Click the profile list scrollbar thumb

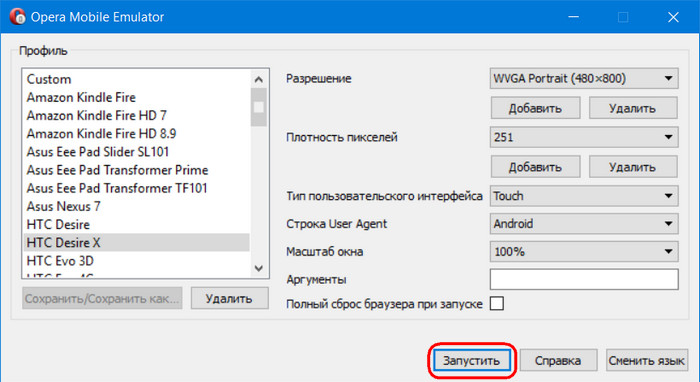[x=258, y=107]
